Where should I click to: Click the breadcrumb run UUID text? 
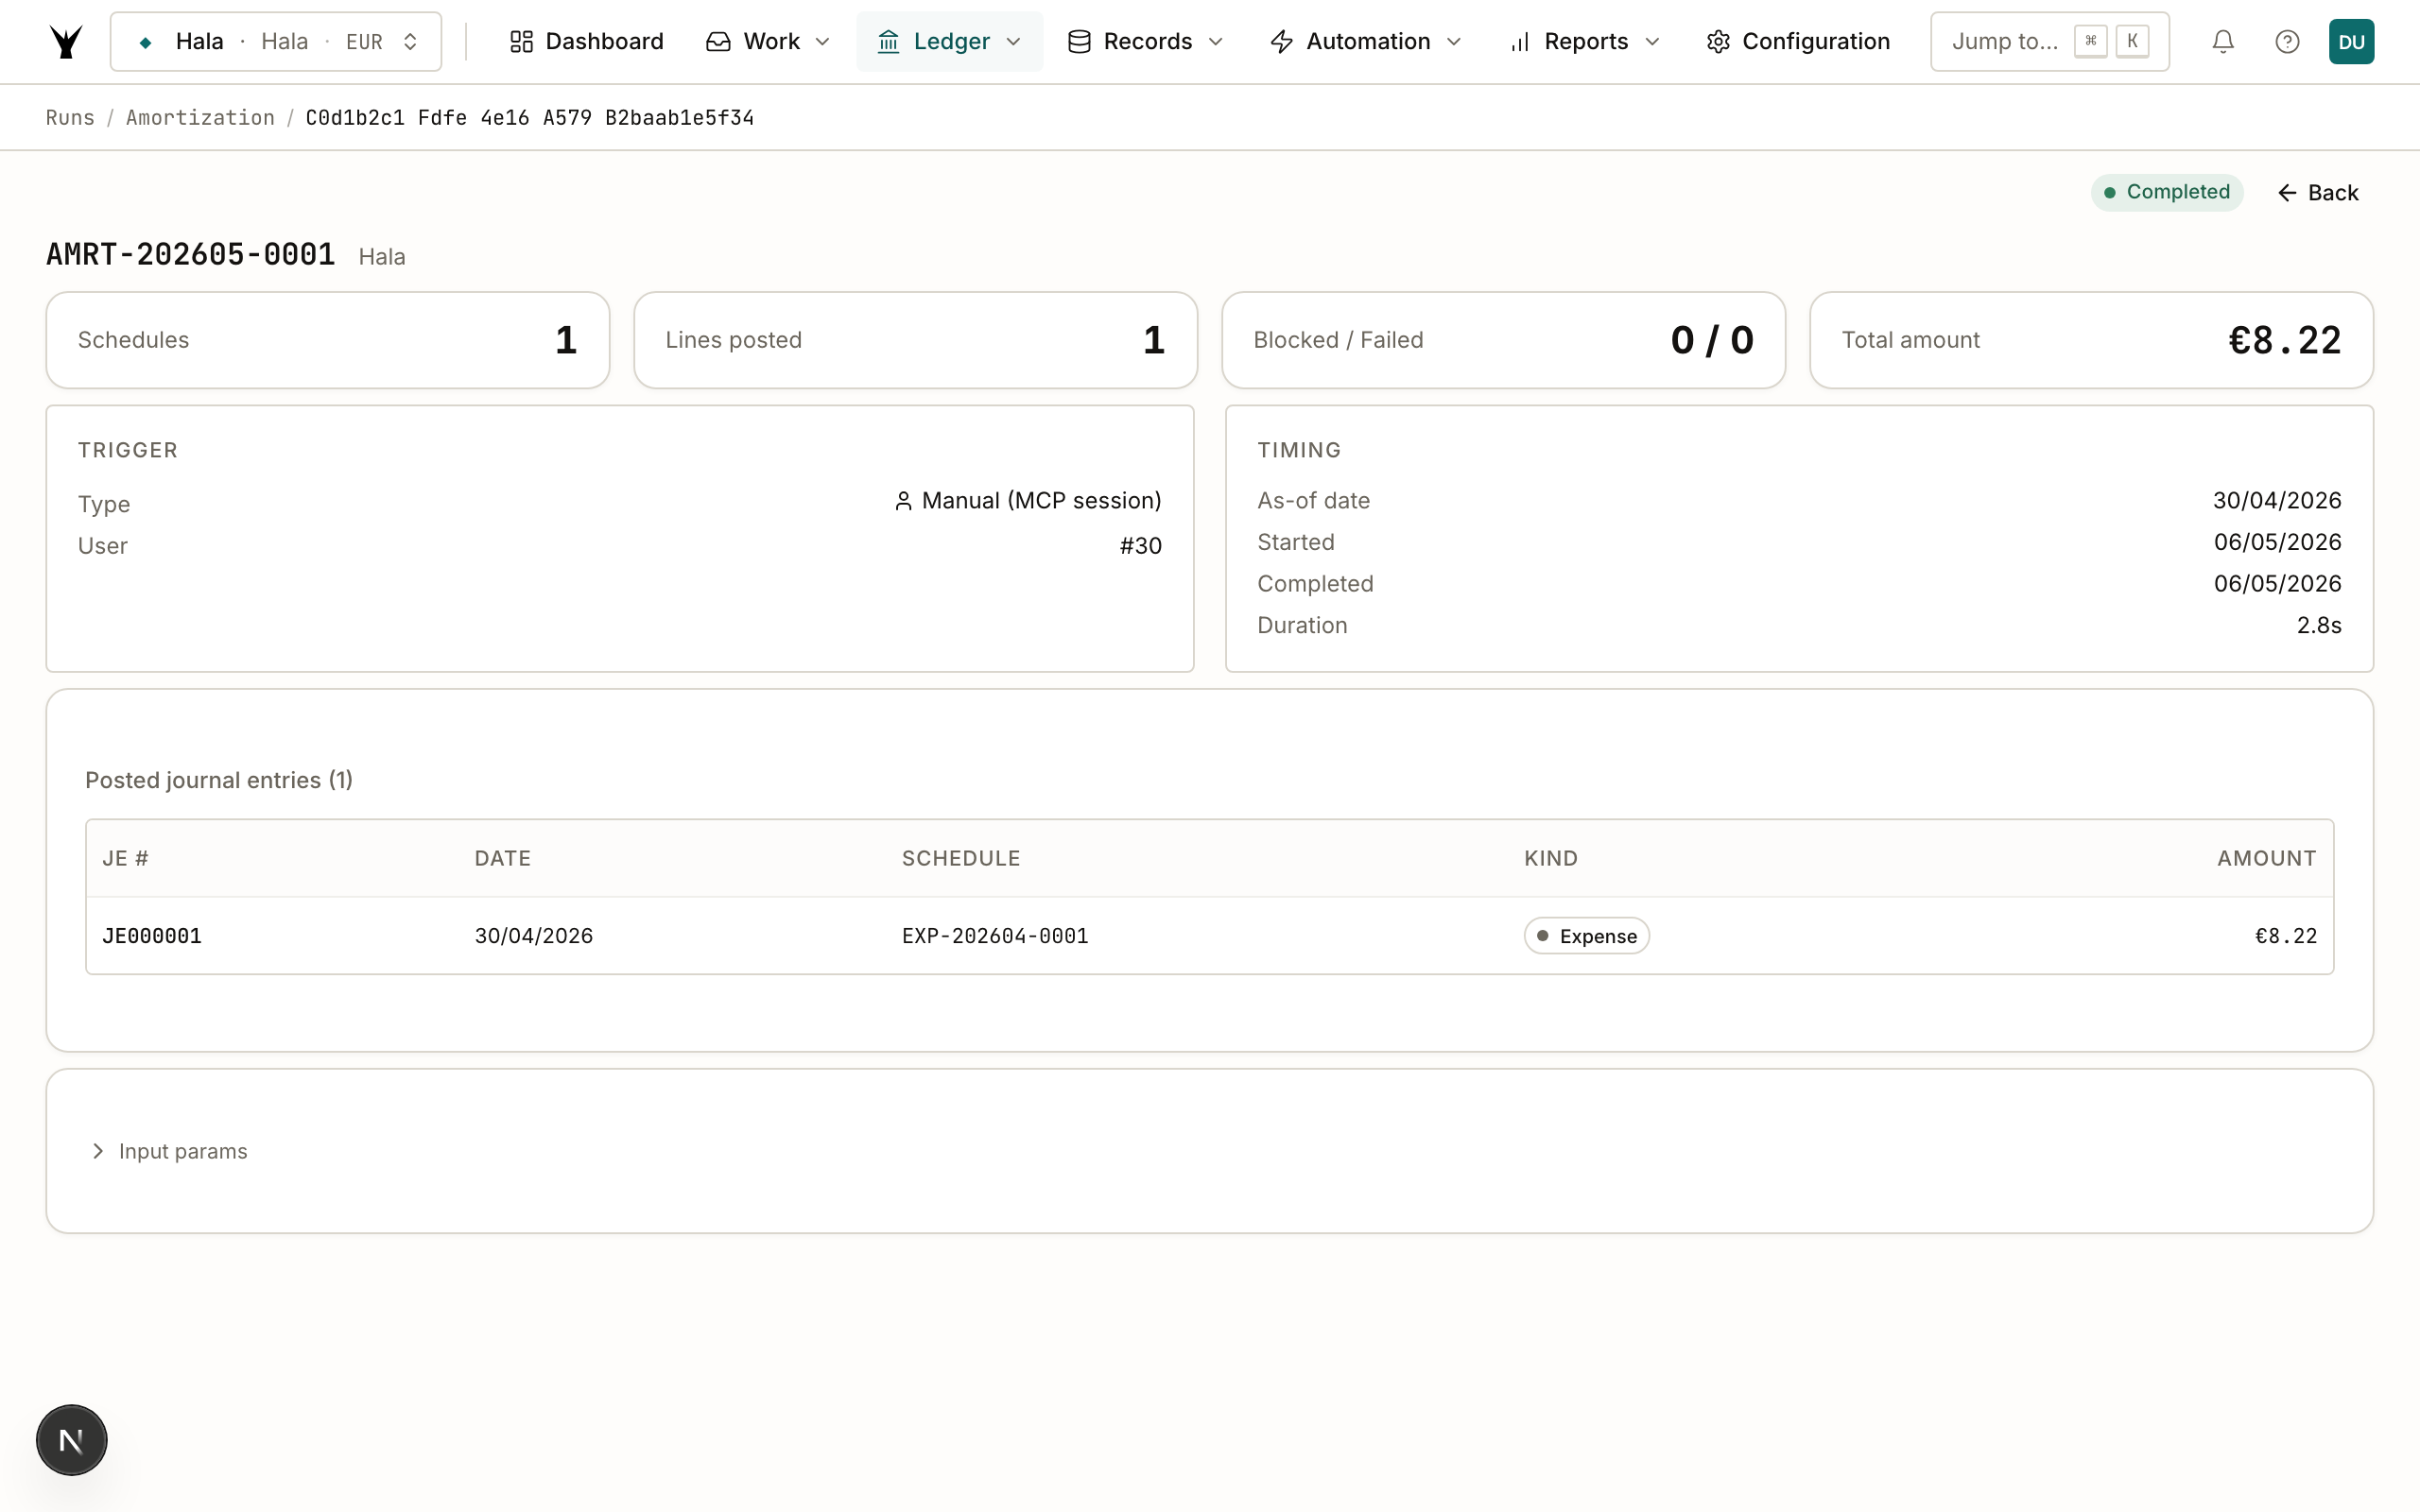click(529, 117)
